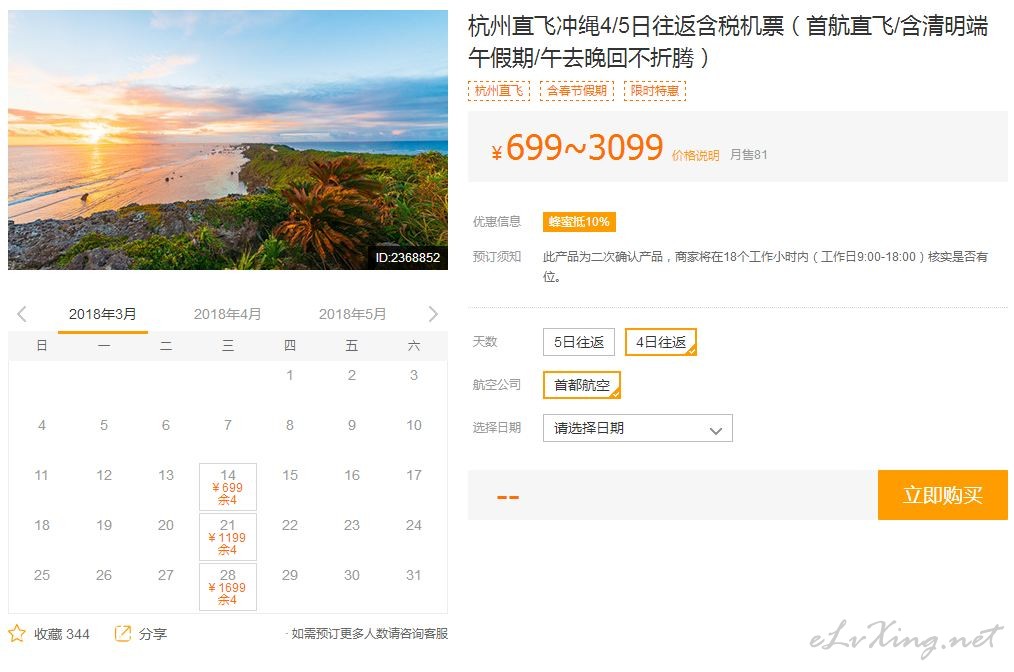This screenshot has height=672, width=1014.
Task: Click the 限时特惠 tag
Action: click(655, 91)
